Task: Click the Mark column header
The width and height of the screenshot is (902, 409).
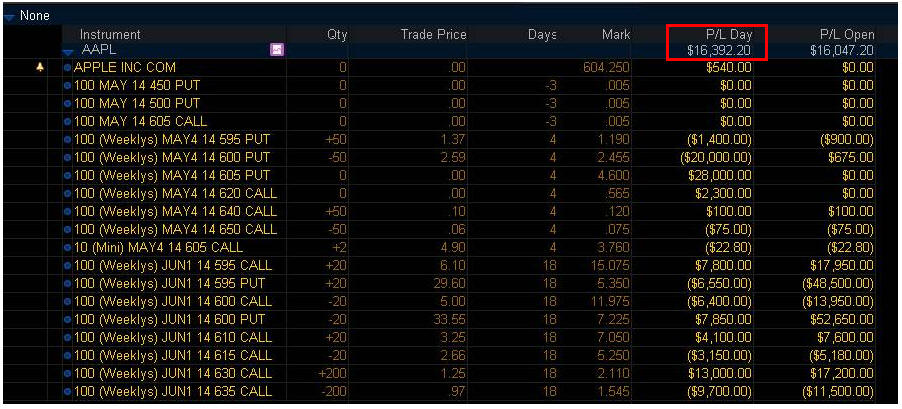Action: [616, 35]
